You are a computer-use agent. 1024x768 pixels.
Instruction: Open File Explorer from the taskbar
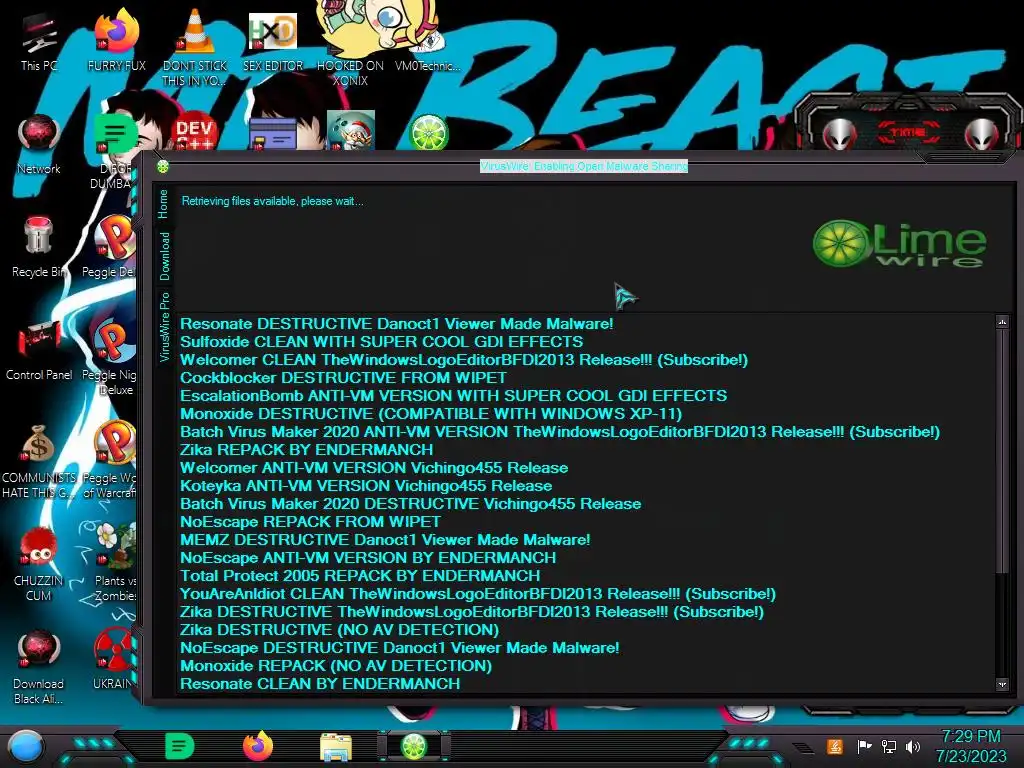pyautogui.click(x=336, y=747)
